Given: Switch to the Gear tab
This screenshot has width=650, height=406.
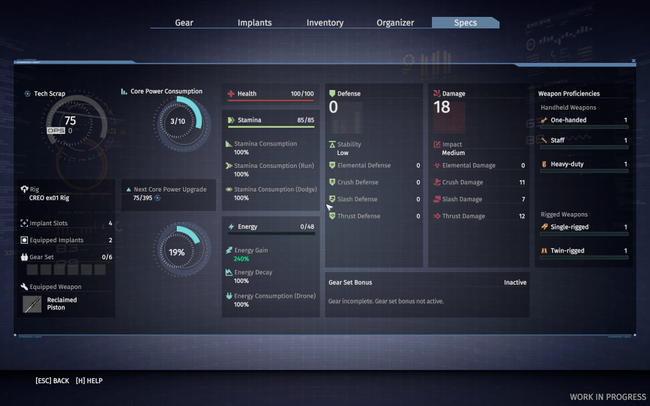Looking at the screenshot, I should pos(184,22).
